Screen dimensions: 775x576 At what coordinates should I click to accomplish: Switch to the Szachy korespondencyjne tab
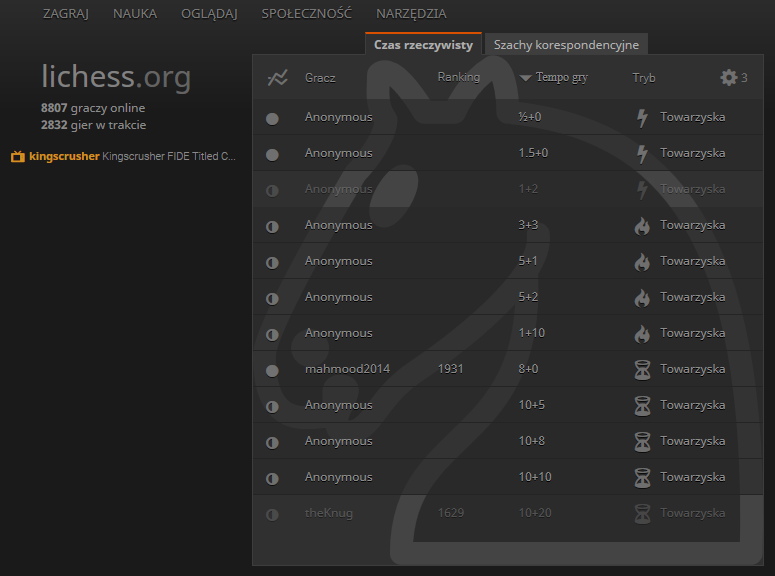pyautogui.click(x=566, y=44)
